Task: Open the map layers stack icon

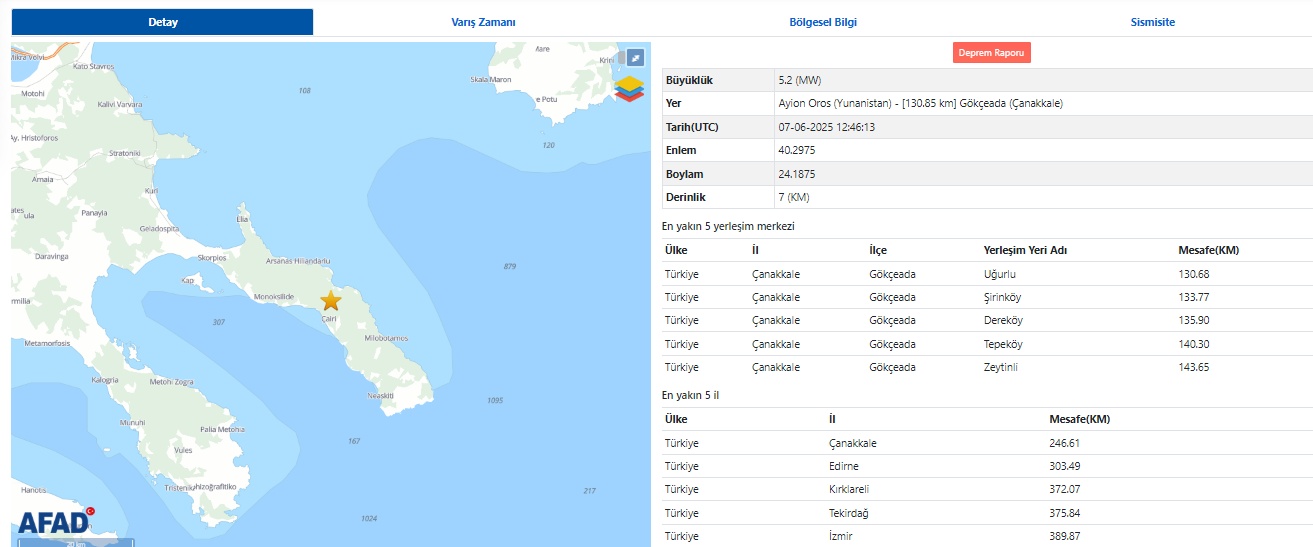Action: 629,89
